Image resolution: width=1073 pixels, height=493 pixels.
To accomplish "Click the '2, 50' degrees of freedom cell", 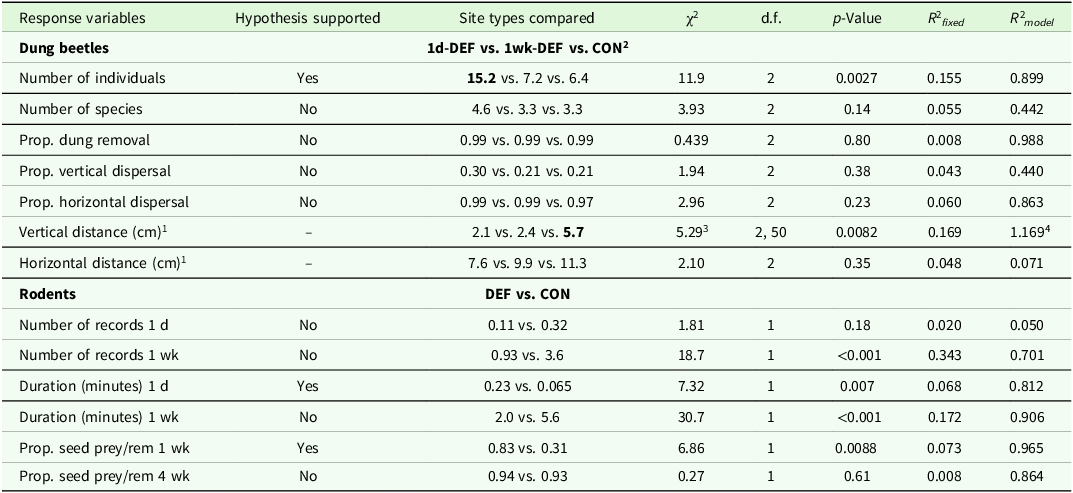I will [x=770, y=233].
